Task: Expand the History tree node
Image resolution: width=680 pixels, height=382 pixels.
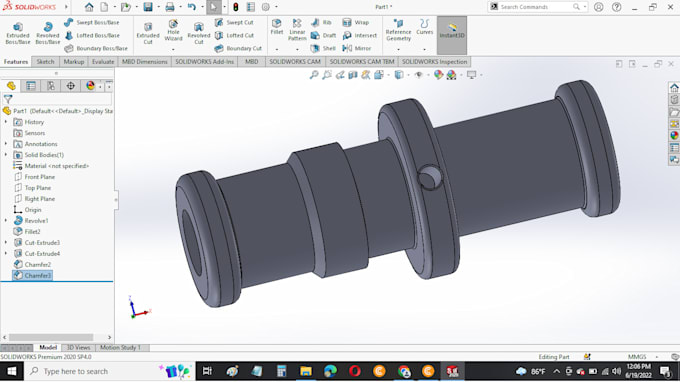Action: click(x=6, y=122)
